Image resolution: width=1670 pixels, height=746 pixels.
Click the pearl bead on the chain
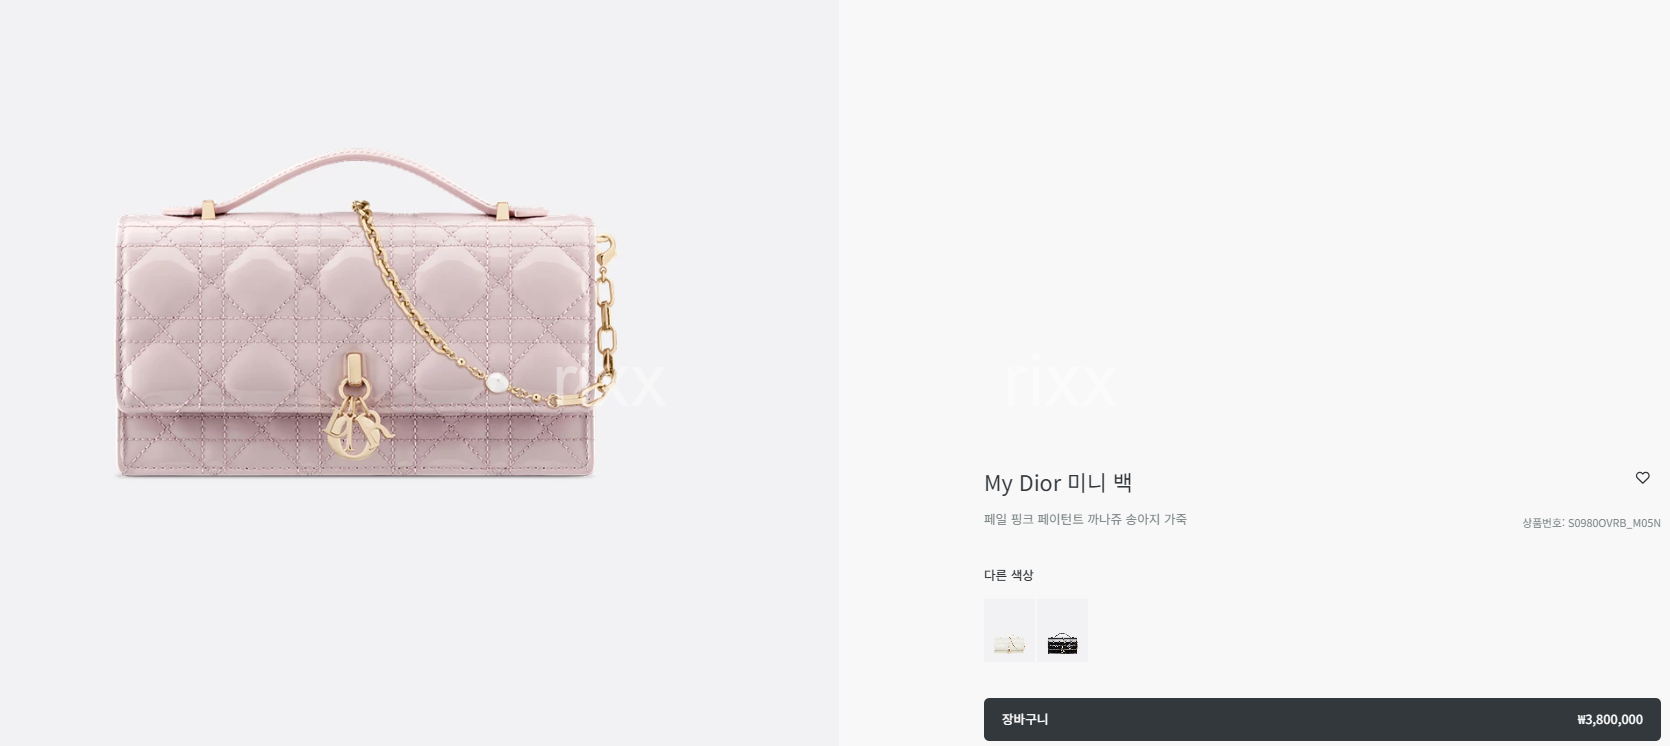496,382
